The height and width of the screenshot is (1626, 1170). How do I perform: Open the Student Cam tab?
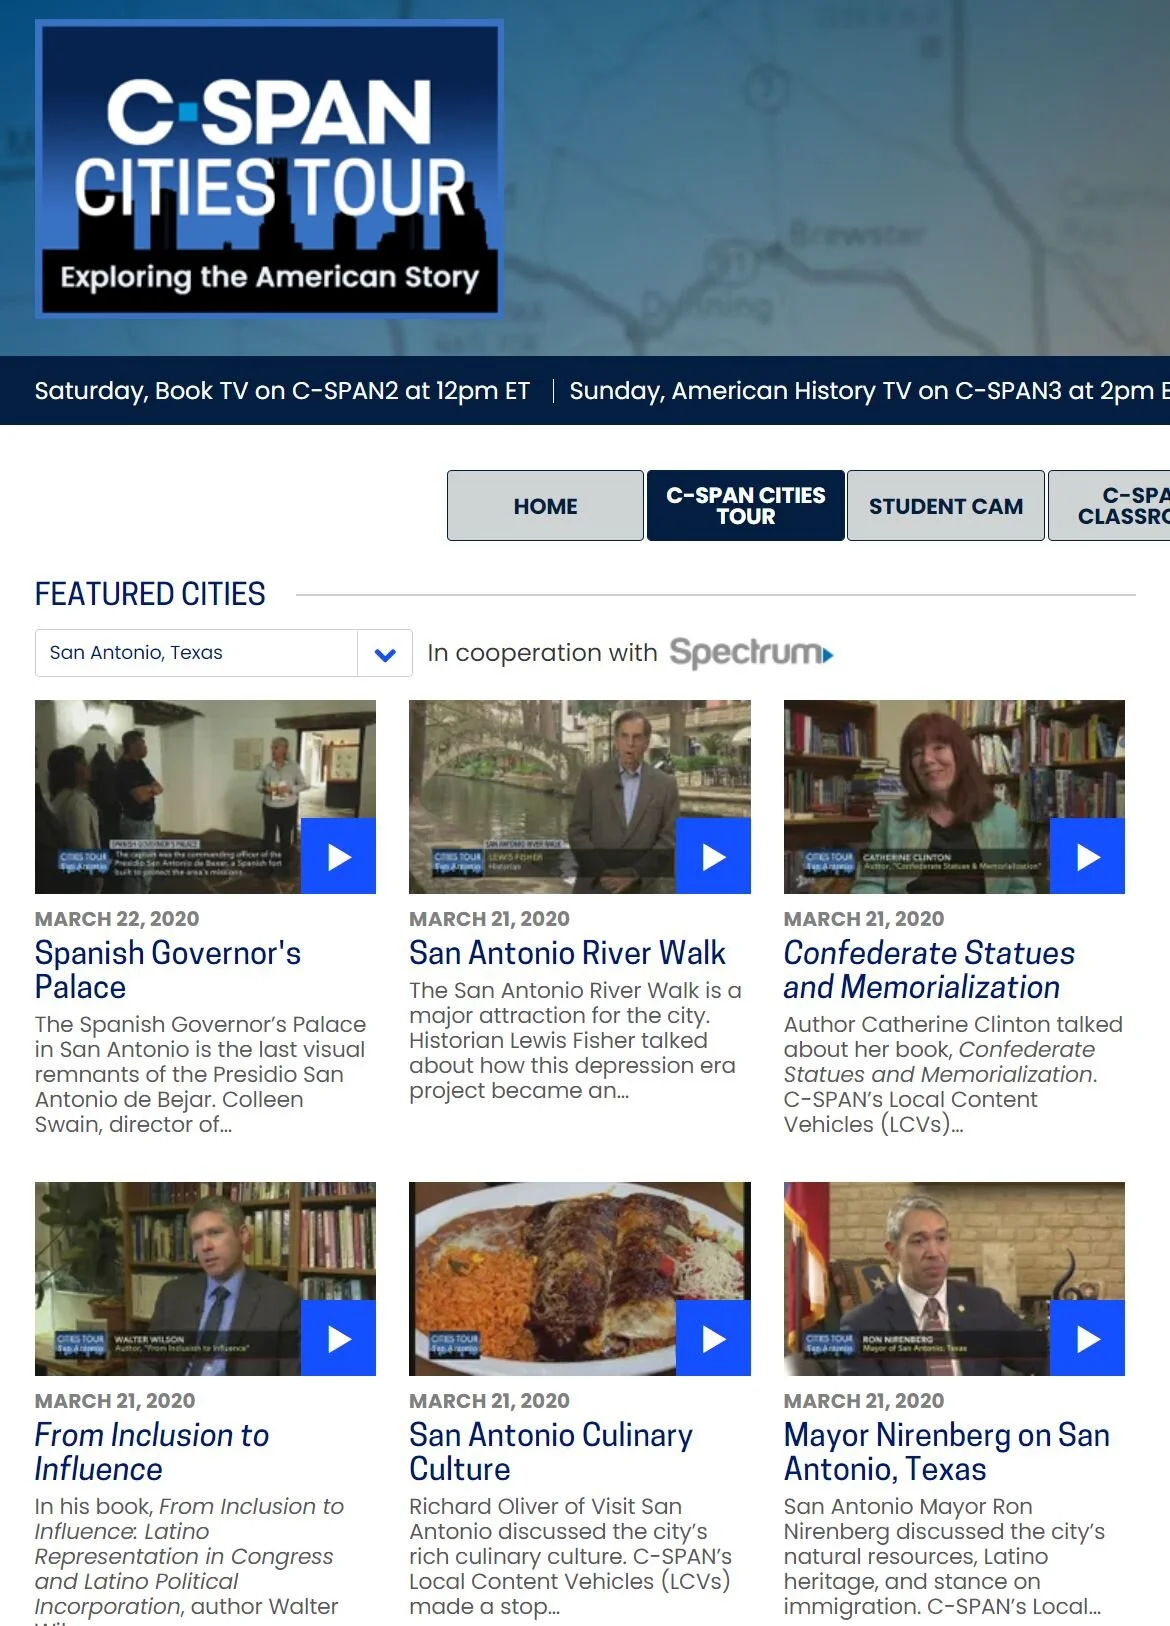pyautogui.click(x=946, y=506)
